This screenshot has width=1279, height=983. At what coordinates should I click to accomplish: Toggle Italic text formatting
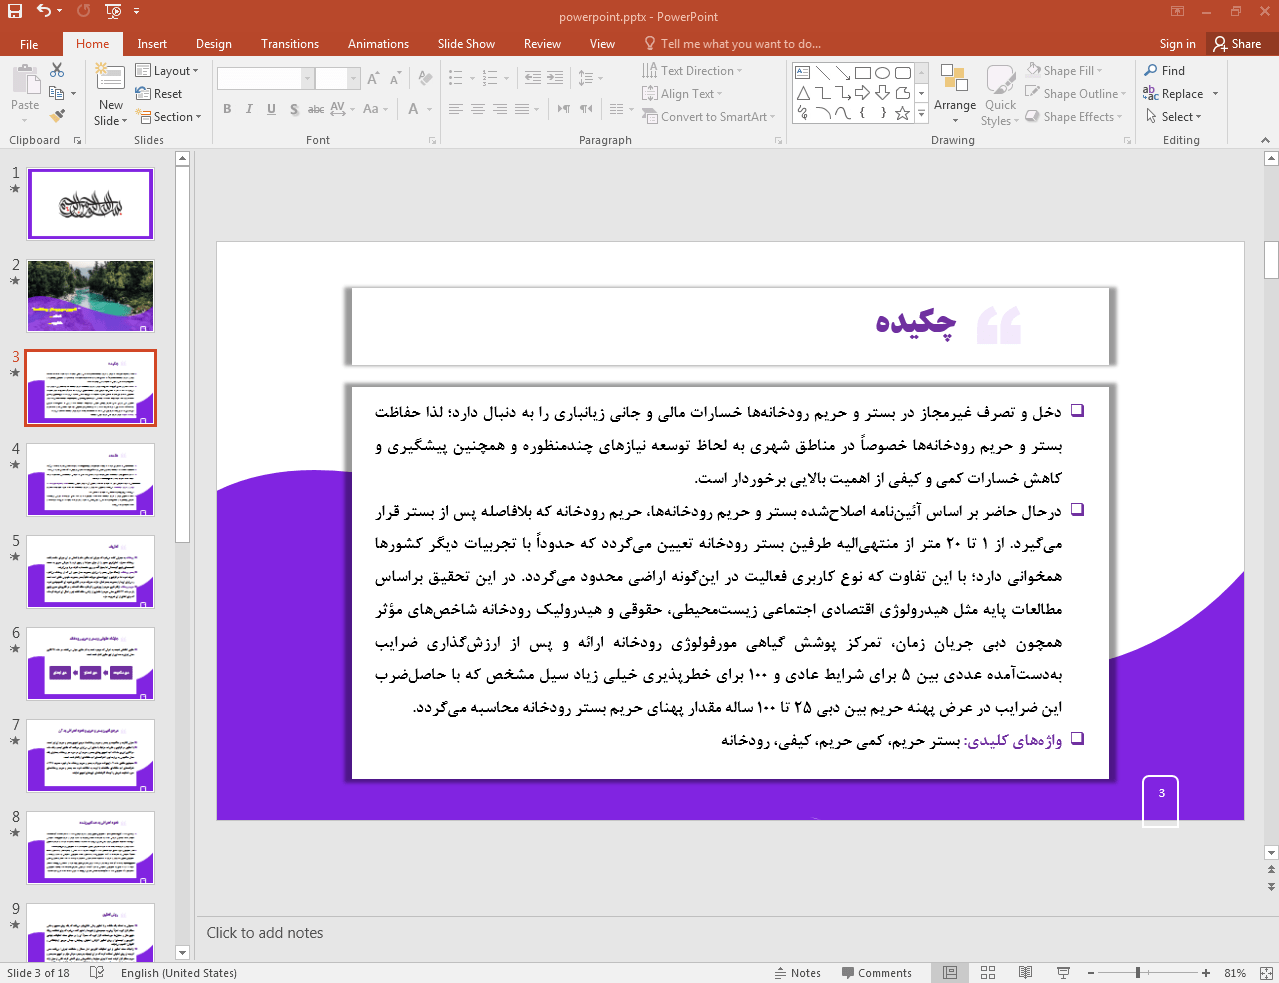249,109
